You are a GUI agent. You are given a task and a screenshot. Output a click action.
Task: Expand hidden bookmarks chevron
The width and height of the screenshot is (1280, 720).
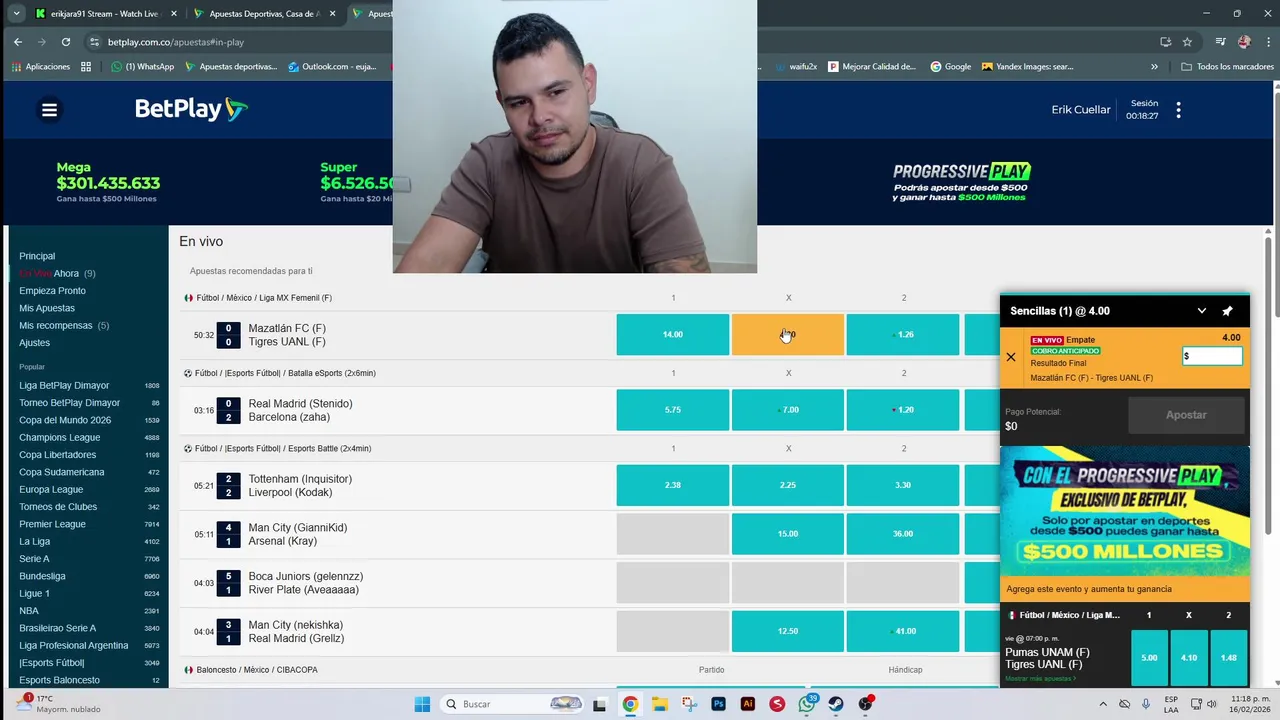pos(1154,67)
